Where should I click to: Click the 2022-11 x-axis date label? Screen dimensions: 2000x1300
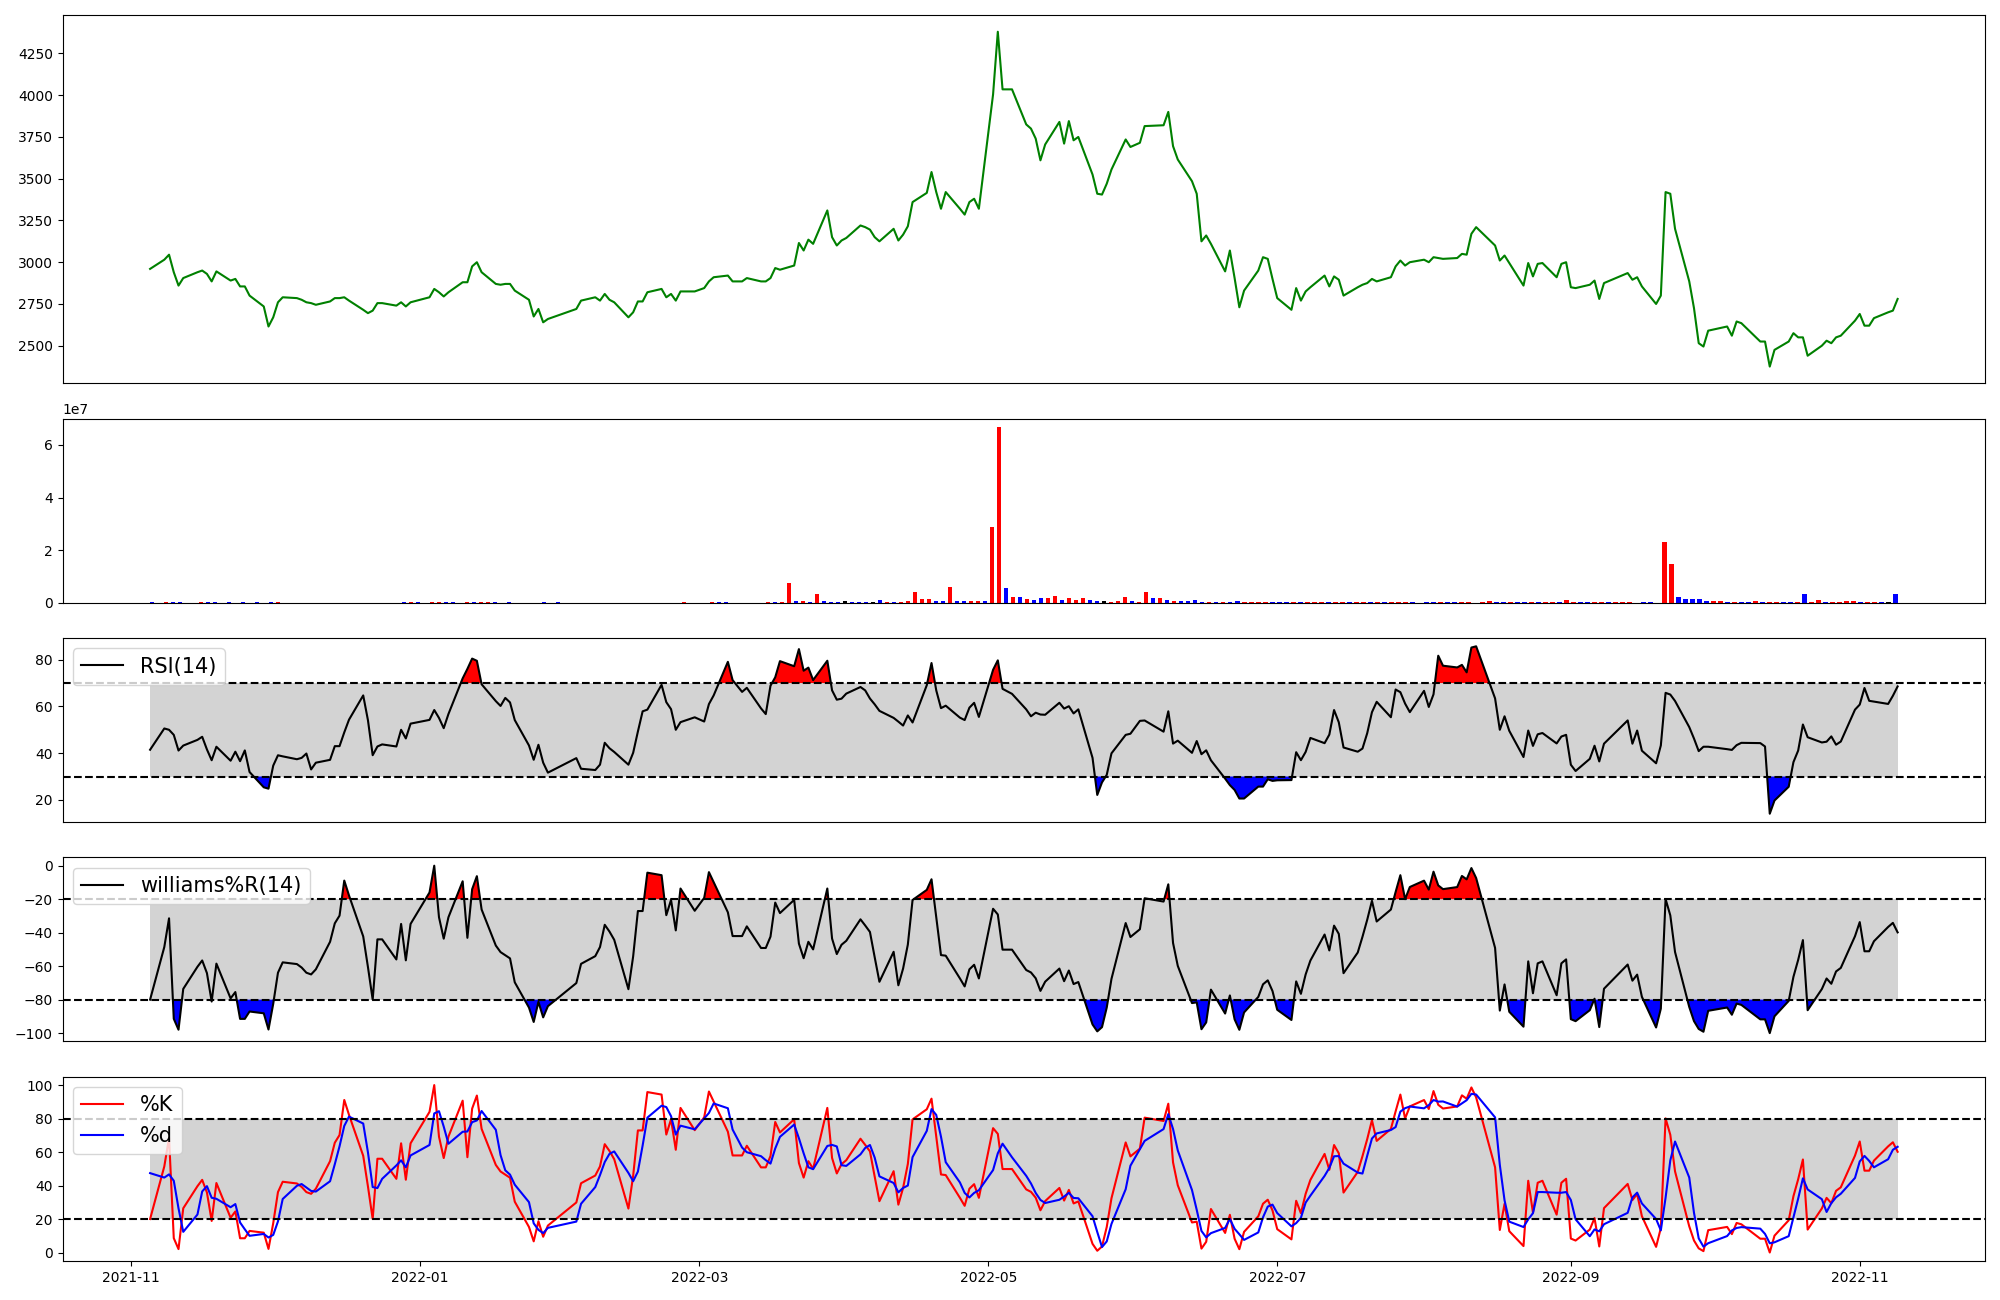(x=1860, y=1277)
